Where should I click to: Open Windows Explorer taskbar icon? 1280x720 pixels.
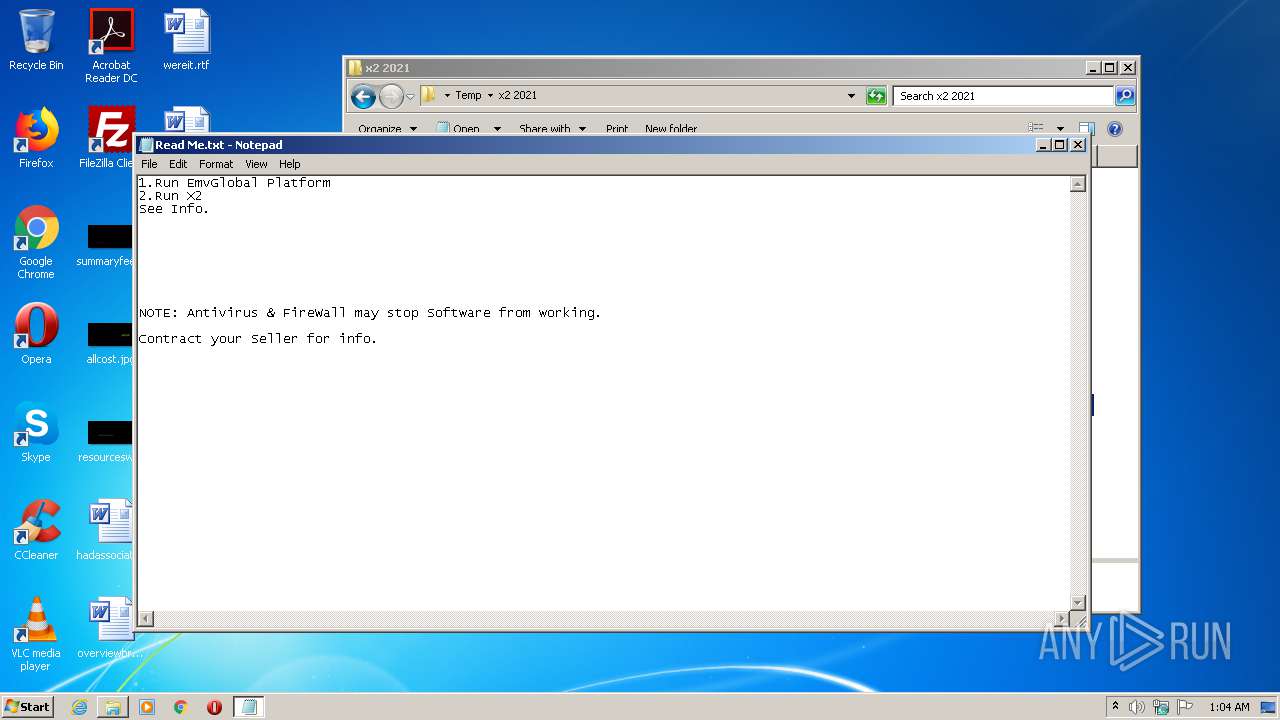pyautogui.click(x=113, y=707)
